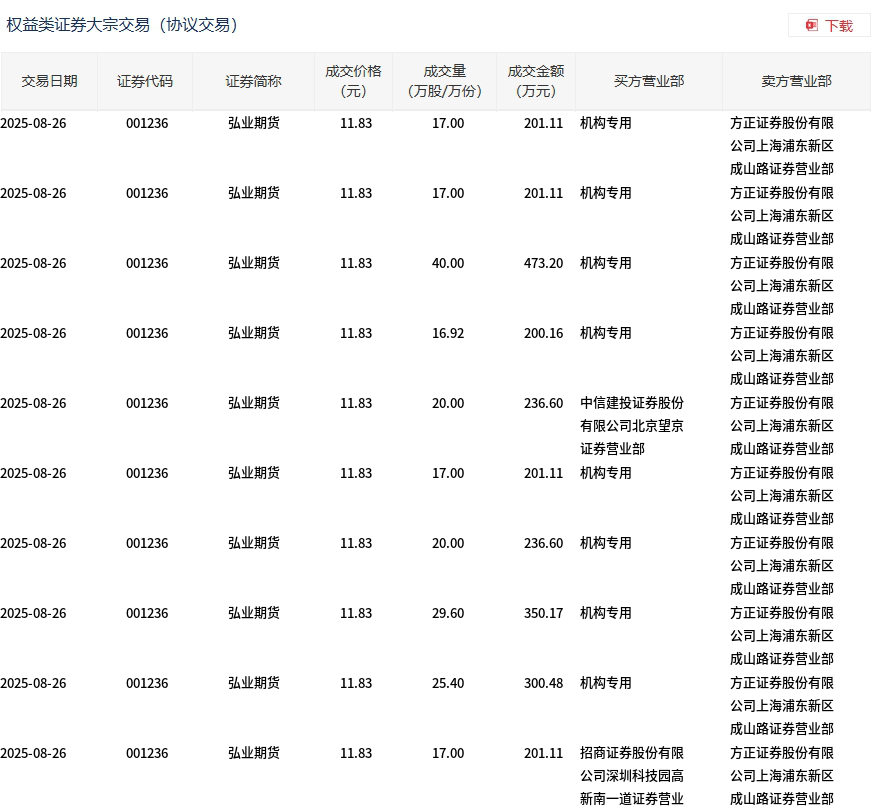872x812 pixels.
Task: Click the 证券简称 column header
Action: click(253, 81)
